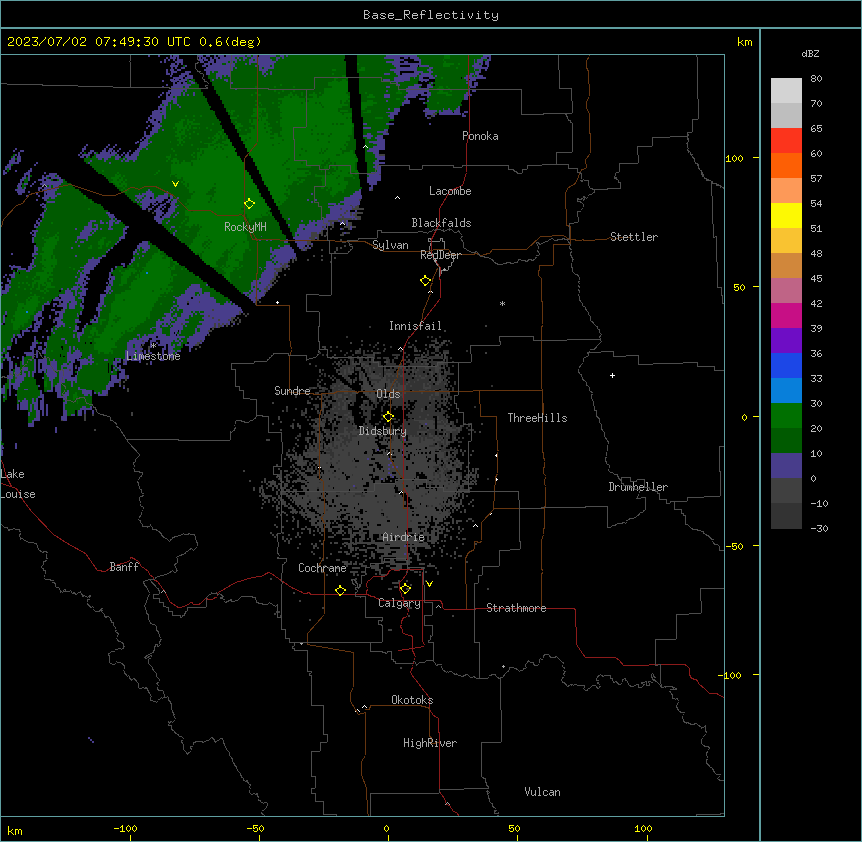Pick the magenta 39-42 dBZ legend swatch

click(786, 315)
